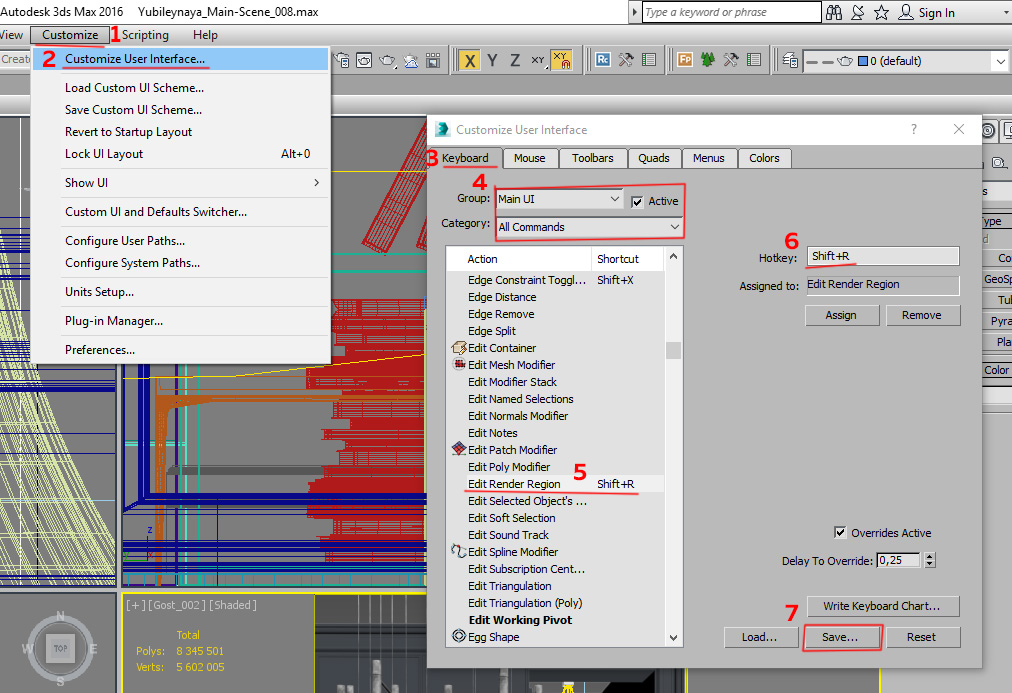This screenshot has width=1012, height=693.
Task: Click the Fp toolbar icon
Action: [685, 60]
